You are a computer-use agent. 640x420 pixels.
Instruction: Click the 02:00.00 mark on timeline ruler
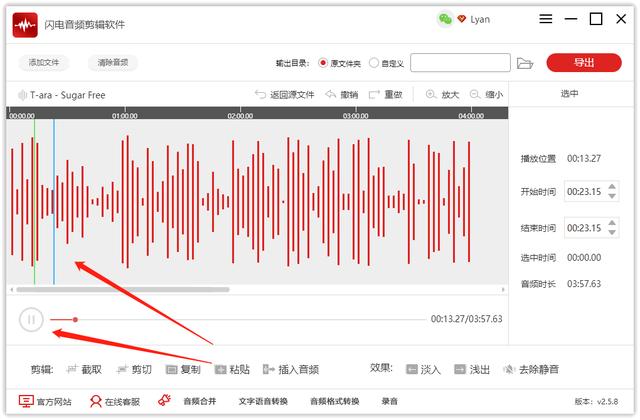[x=240, y=116]
